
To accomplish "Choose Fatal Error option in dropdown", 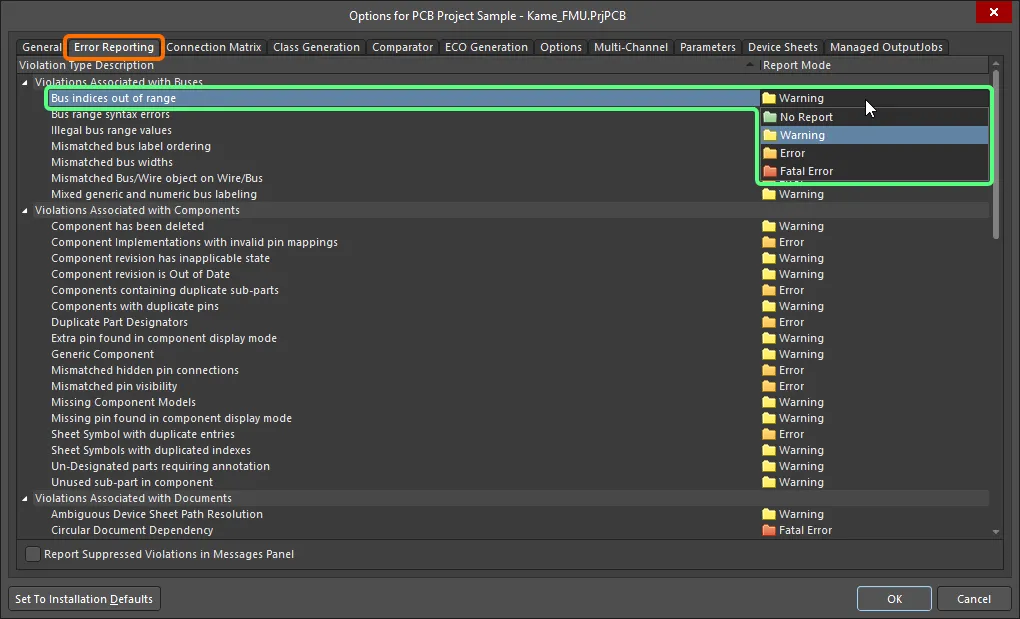I will click(x=874, y=171).
